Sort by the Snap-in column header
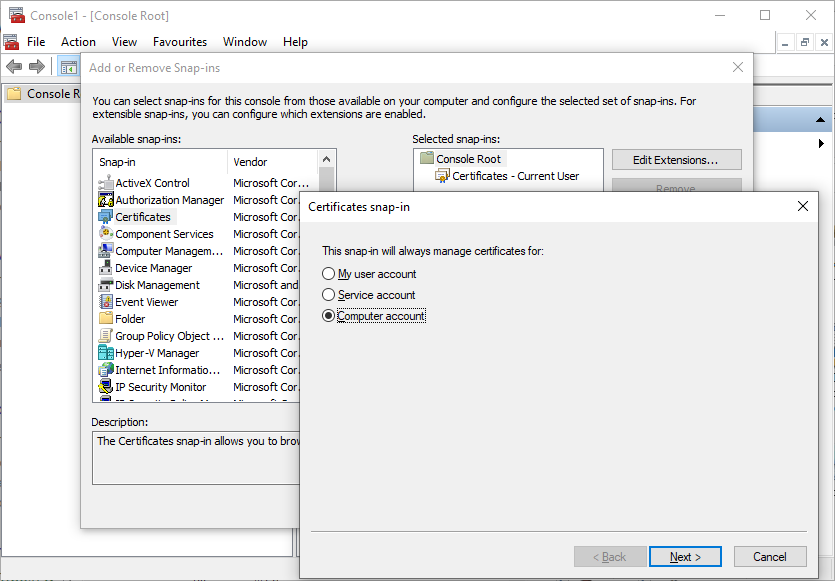This screenshot has width=835, height=581. (161, 162)
